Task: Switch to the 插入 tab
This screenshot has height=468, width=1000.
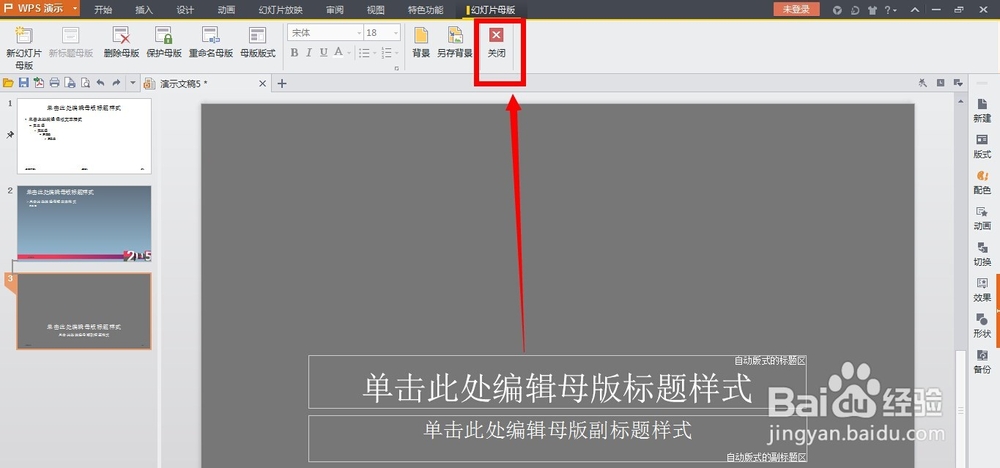Action: click(x=144, y=10)
